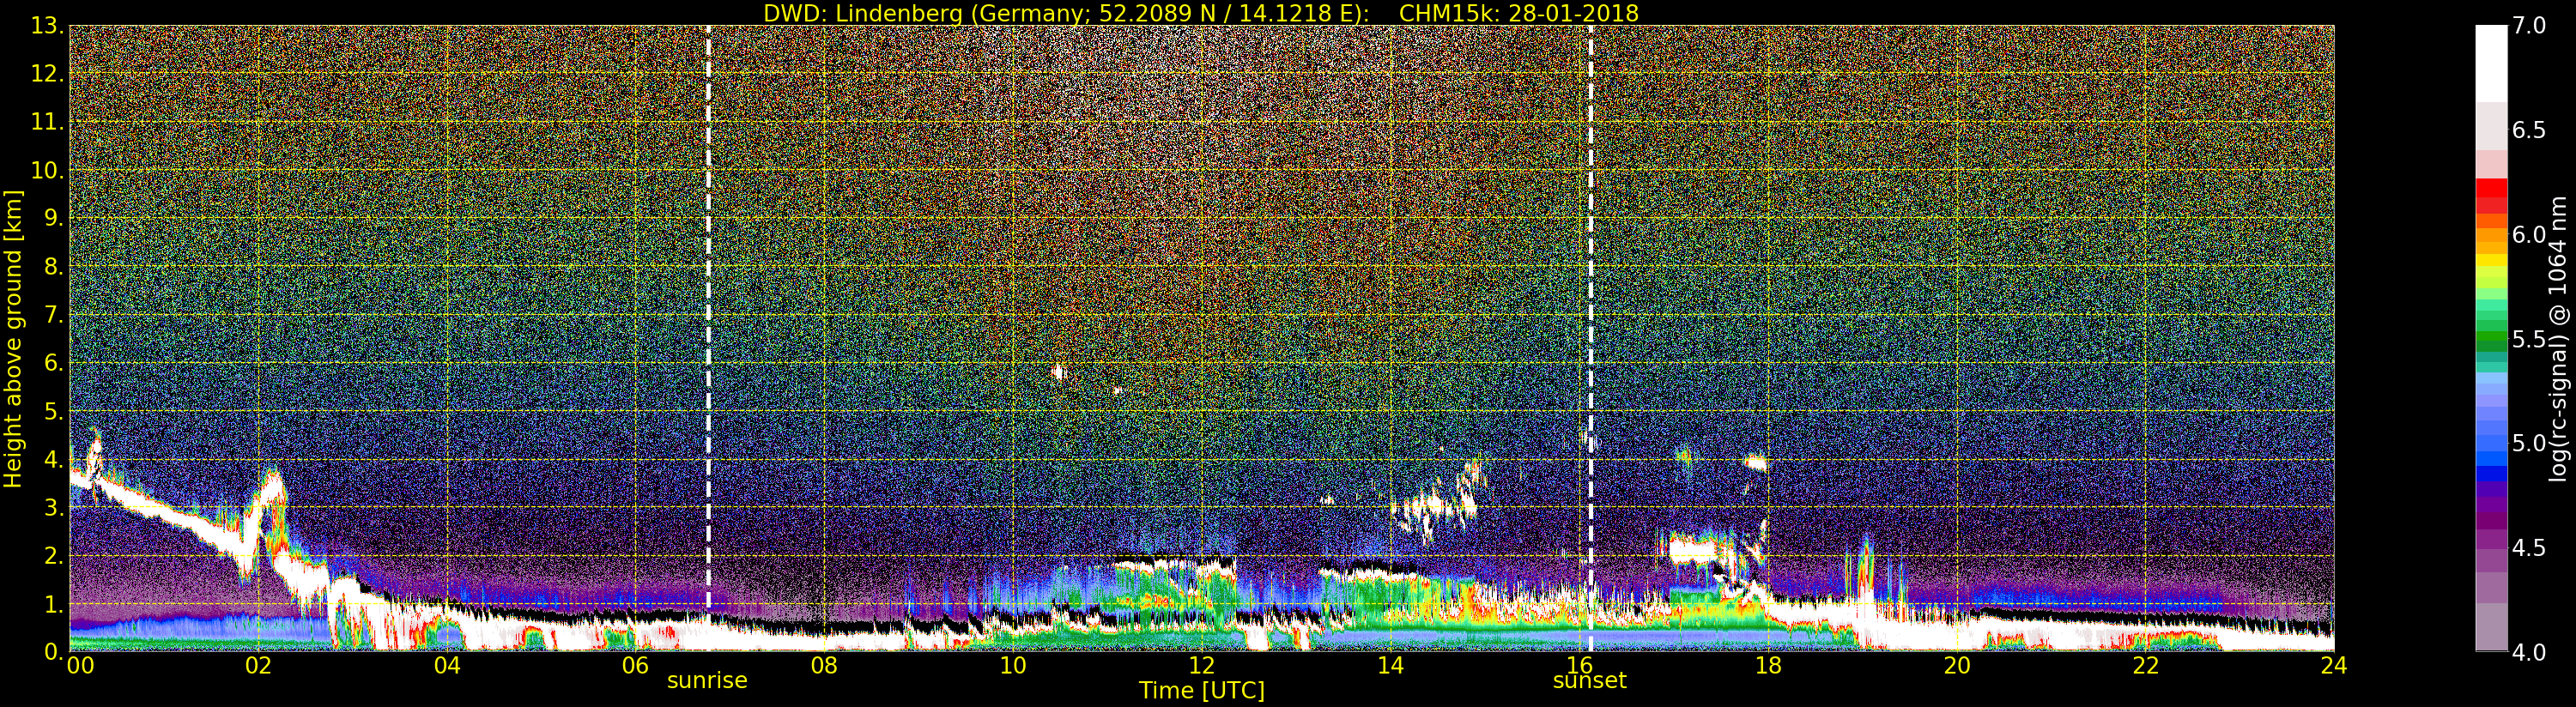2576x707 pixels.
Task: Click the '4.0' colorbar tick value
Action: coord(2529,652)
